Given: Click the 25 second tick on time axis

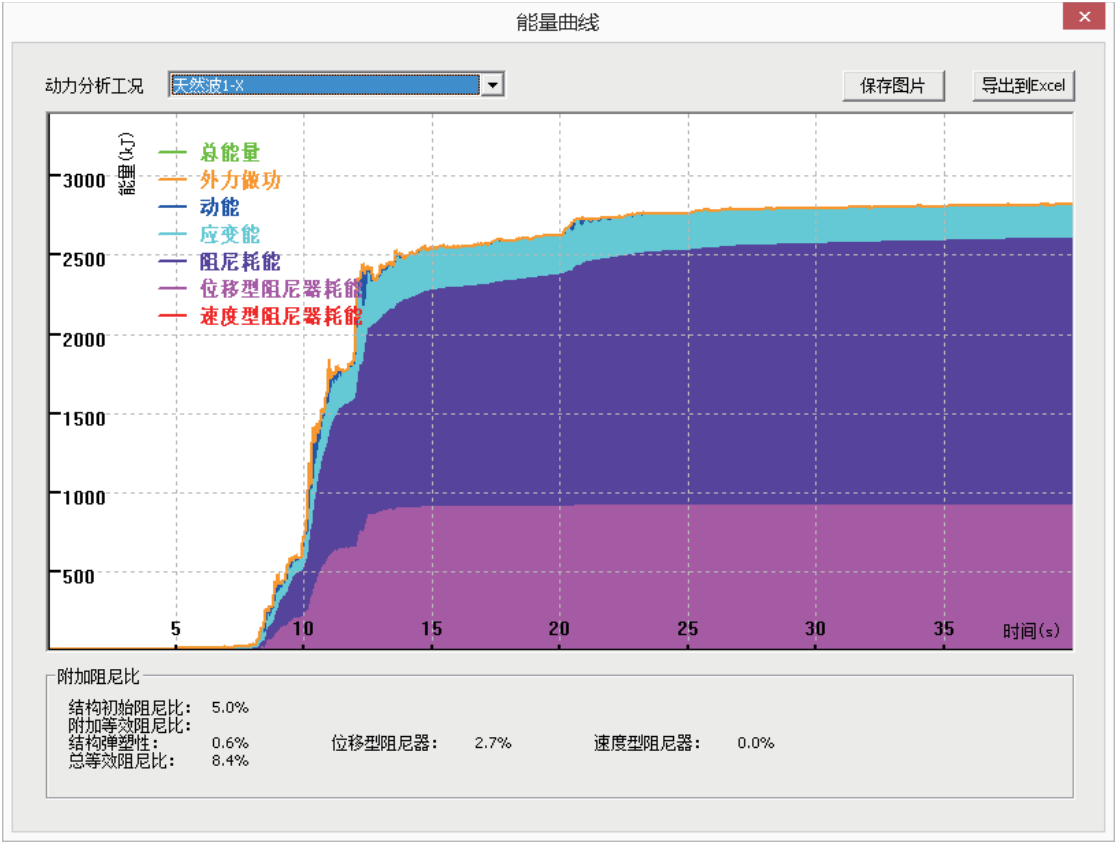Looking at the screenshot, I should 687,629.
